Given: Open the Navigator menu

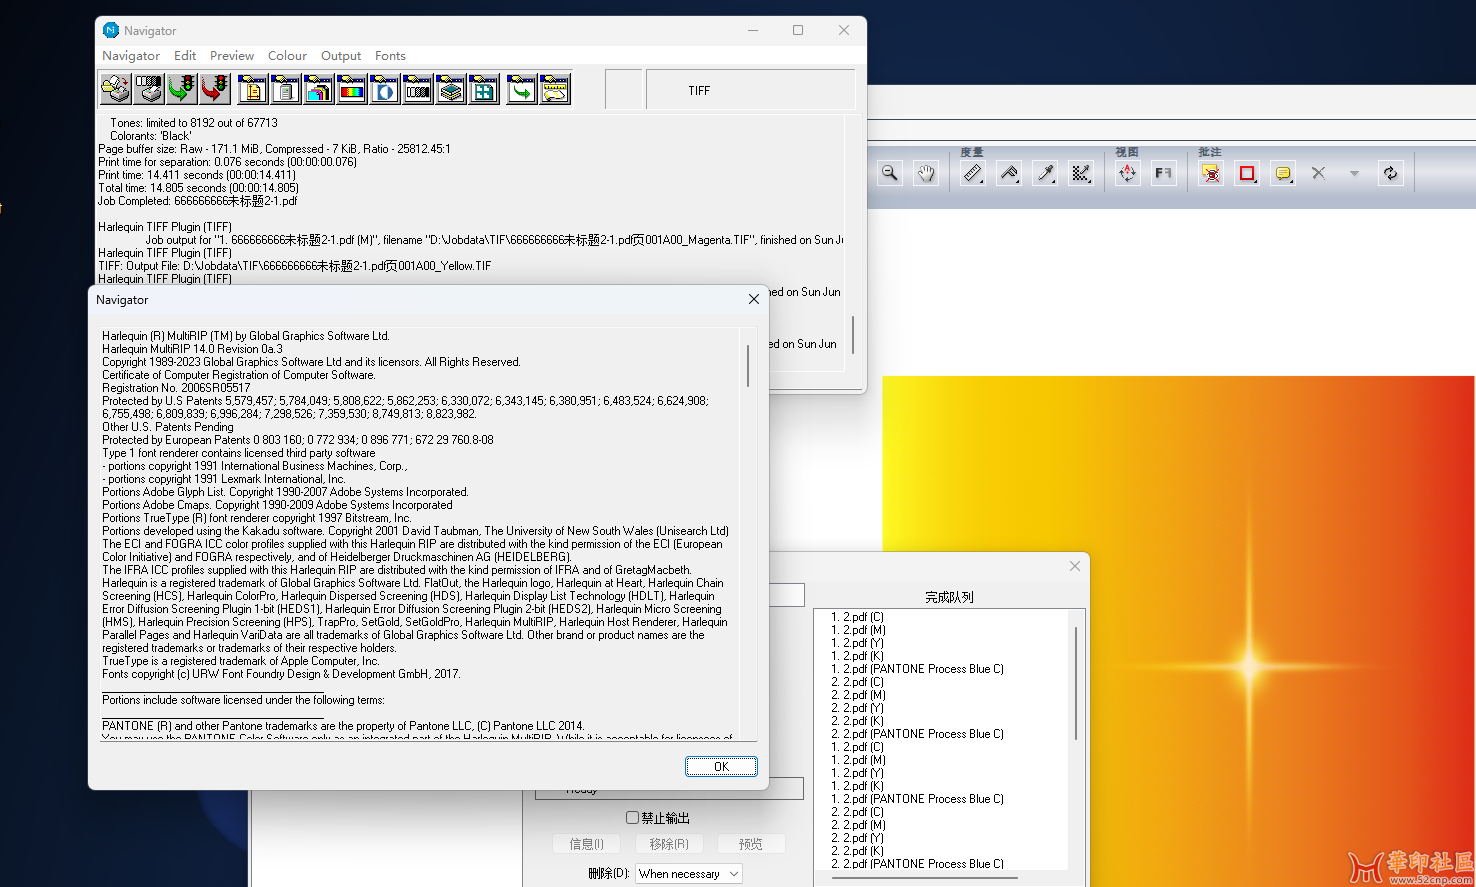Looking at the screenshot, I should (131, 56).
